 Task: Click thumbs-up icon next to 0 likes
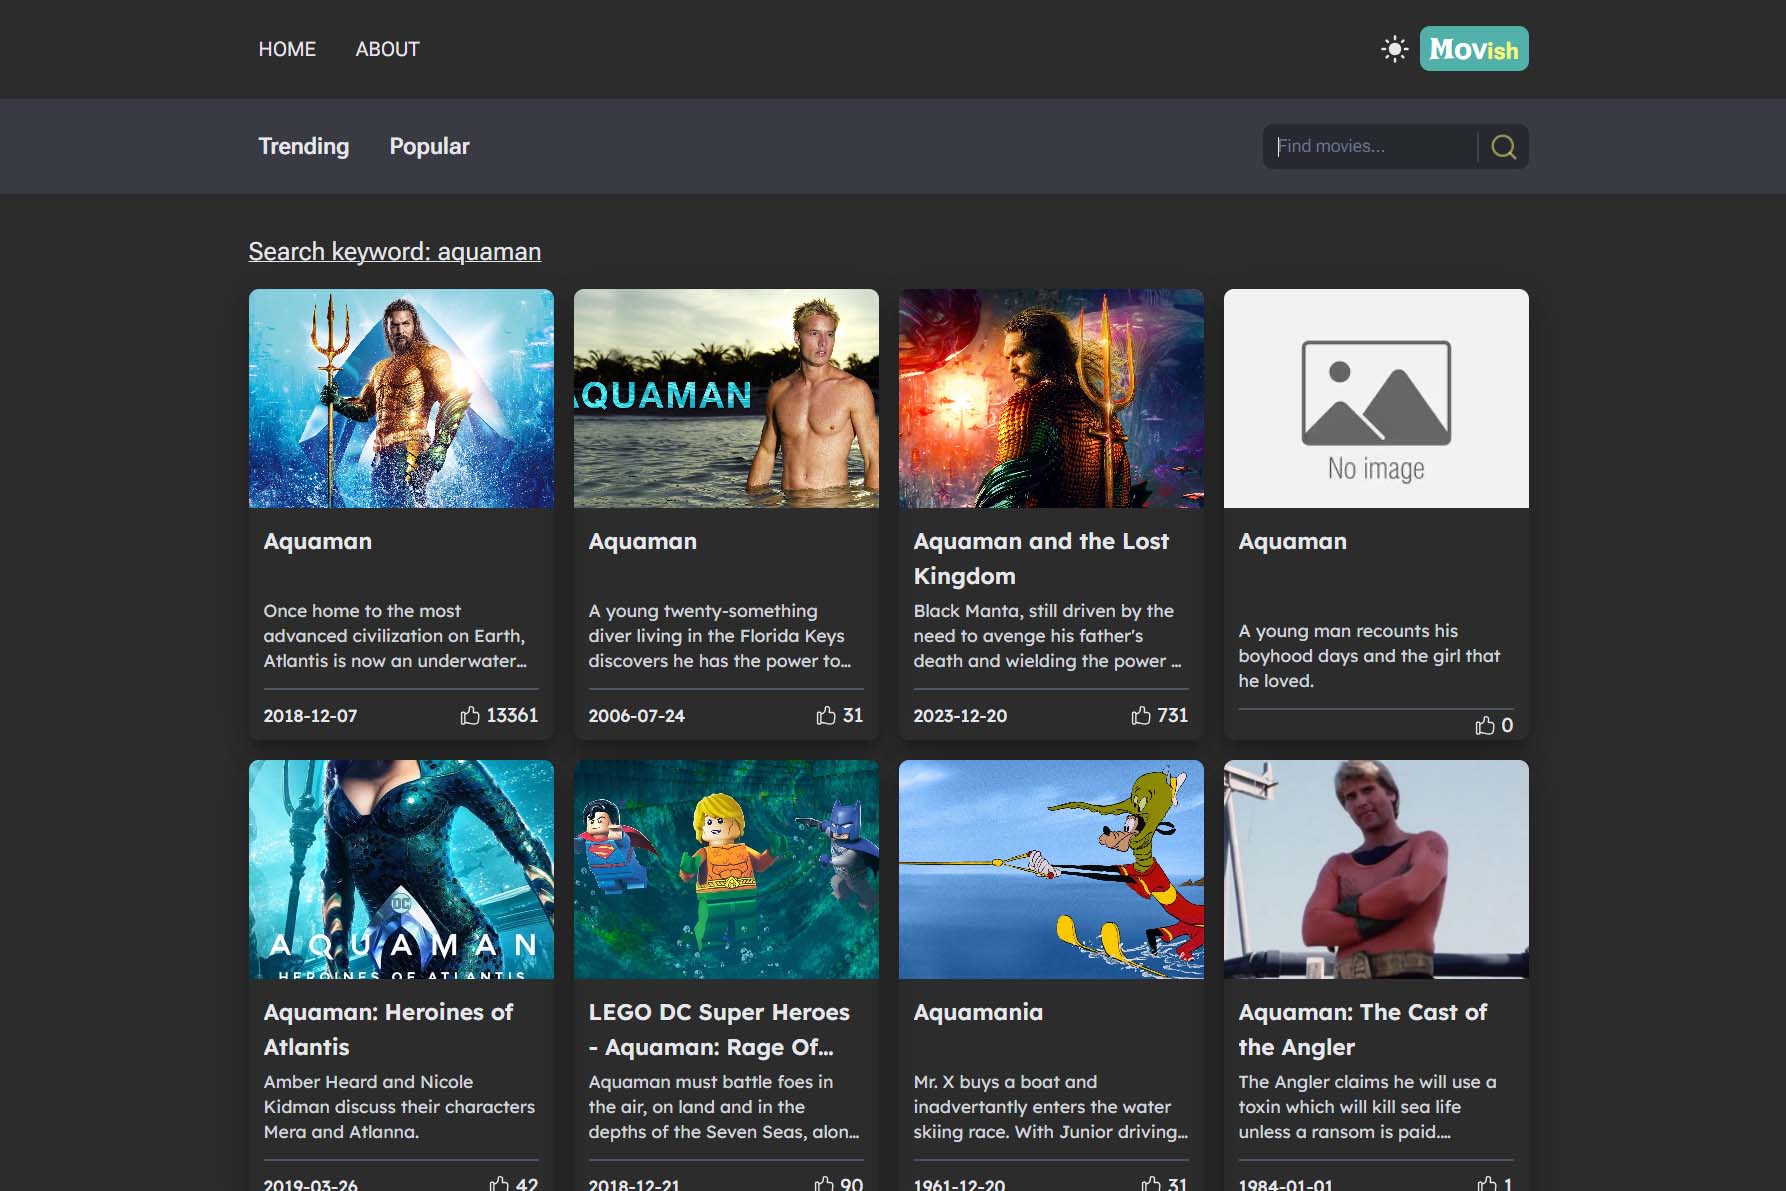click(1485, 725)
